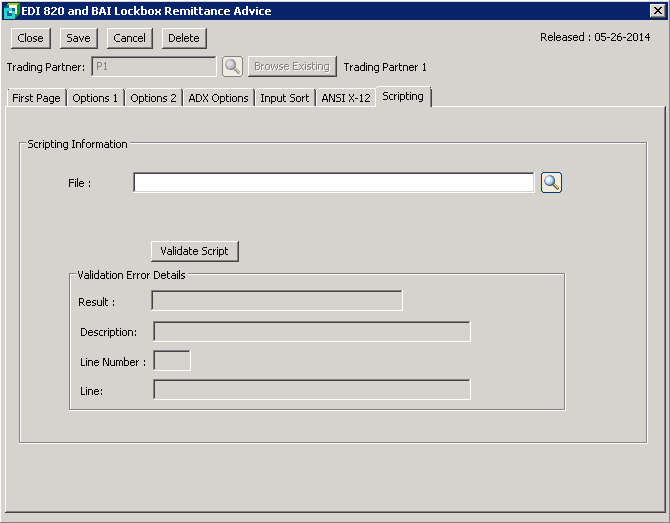This screenshot has width=670, height=523.
Task: Open the Options 1 tab
Action: tap(95, 98)
